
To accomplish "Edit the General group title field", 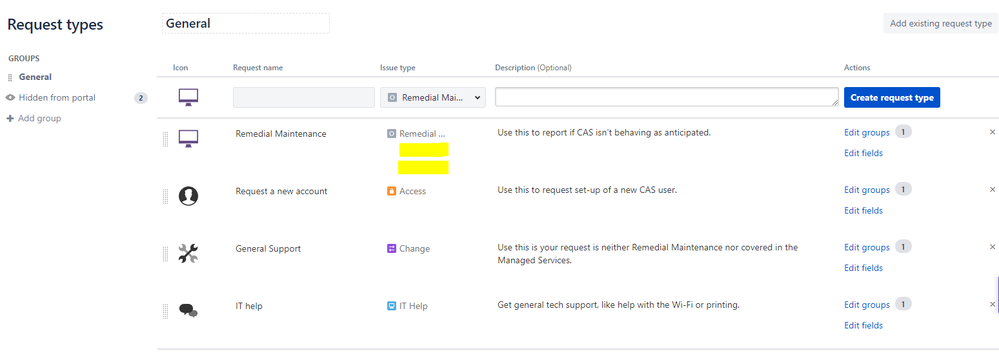I will [246, 23].
